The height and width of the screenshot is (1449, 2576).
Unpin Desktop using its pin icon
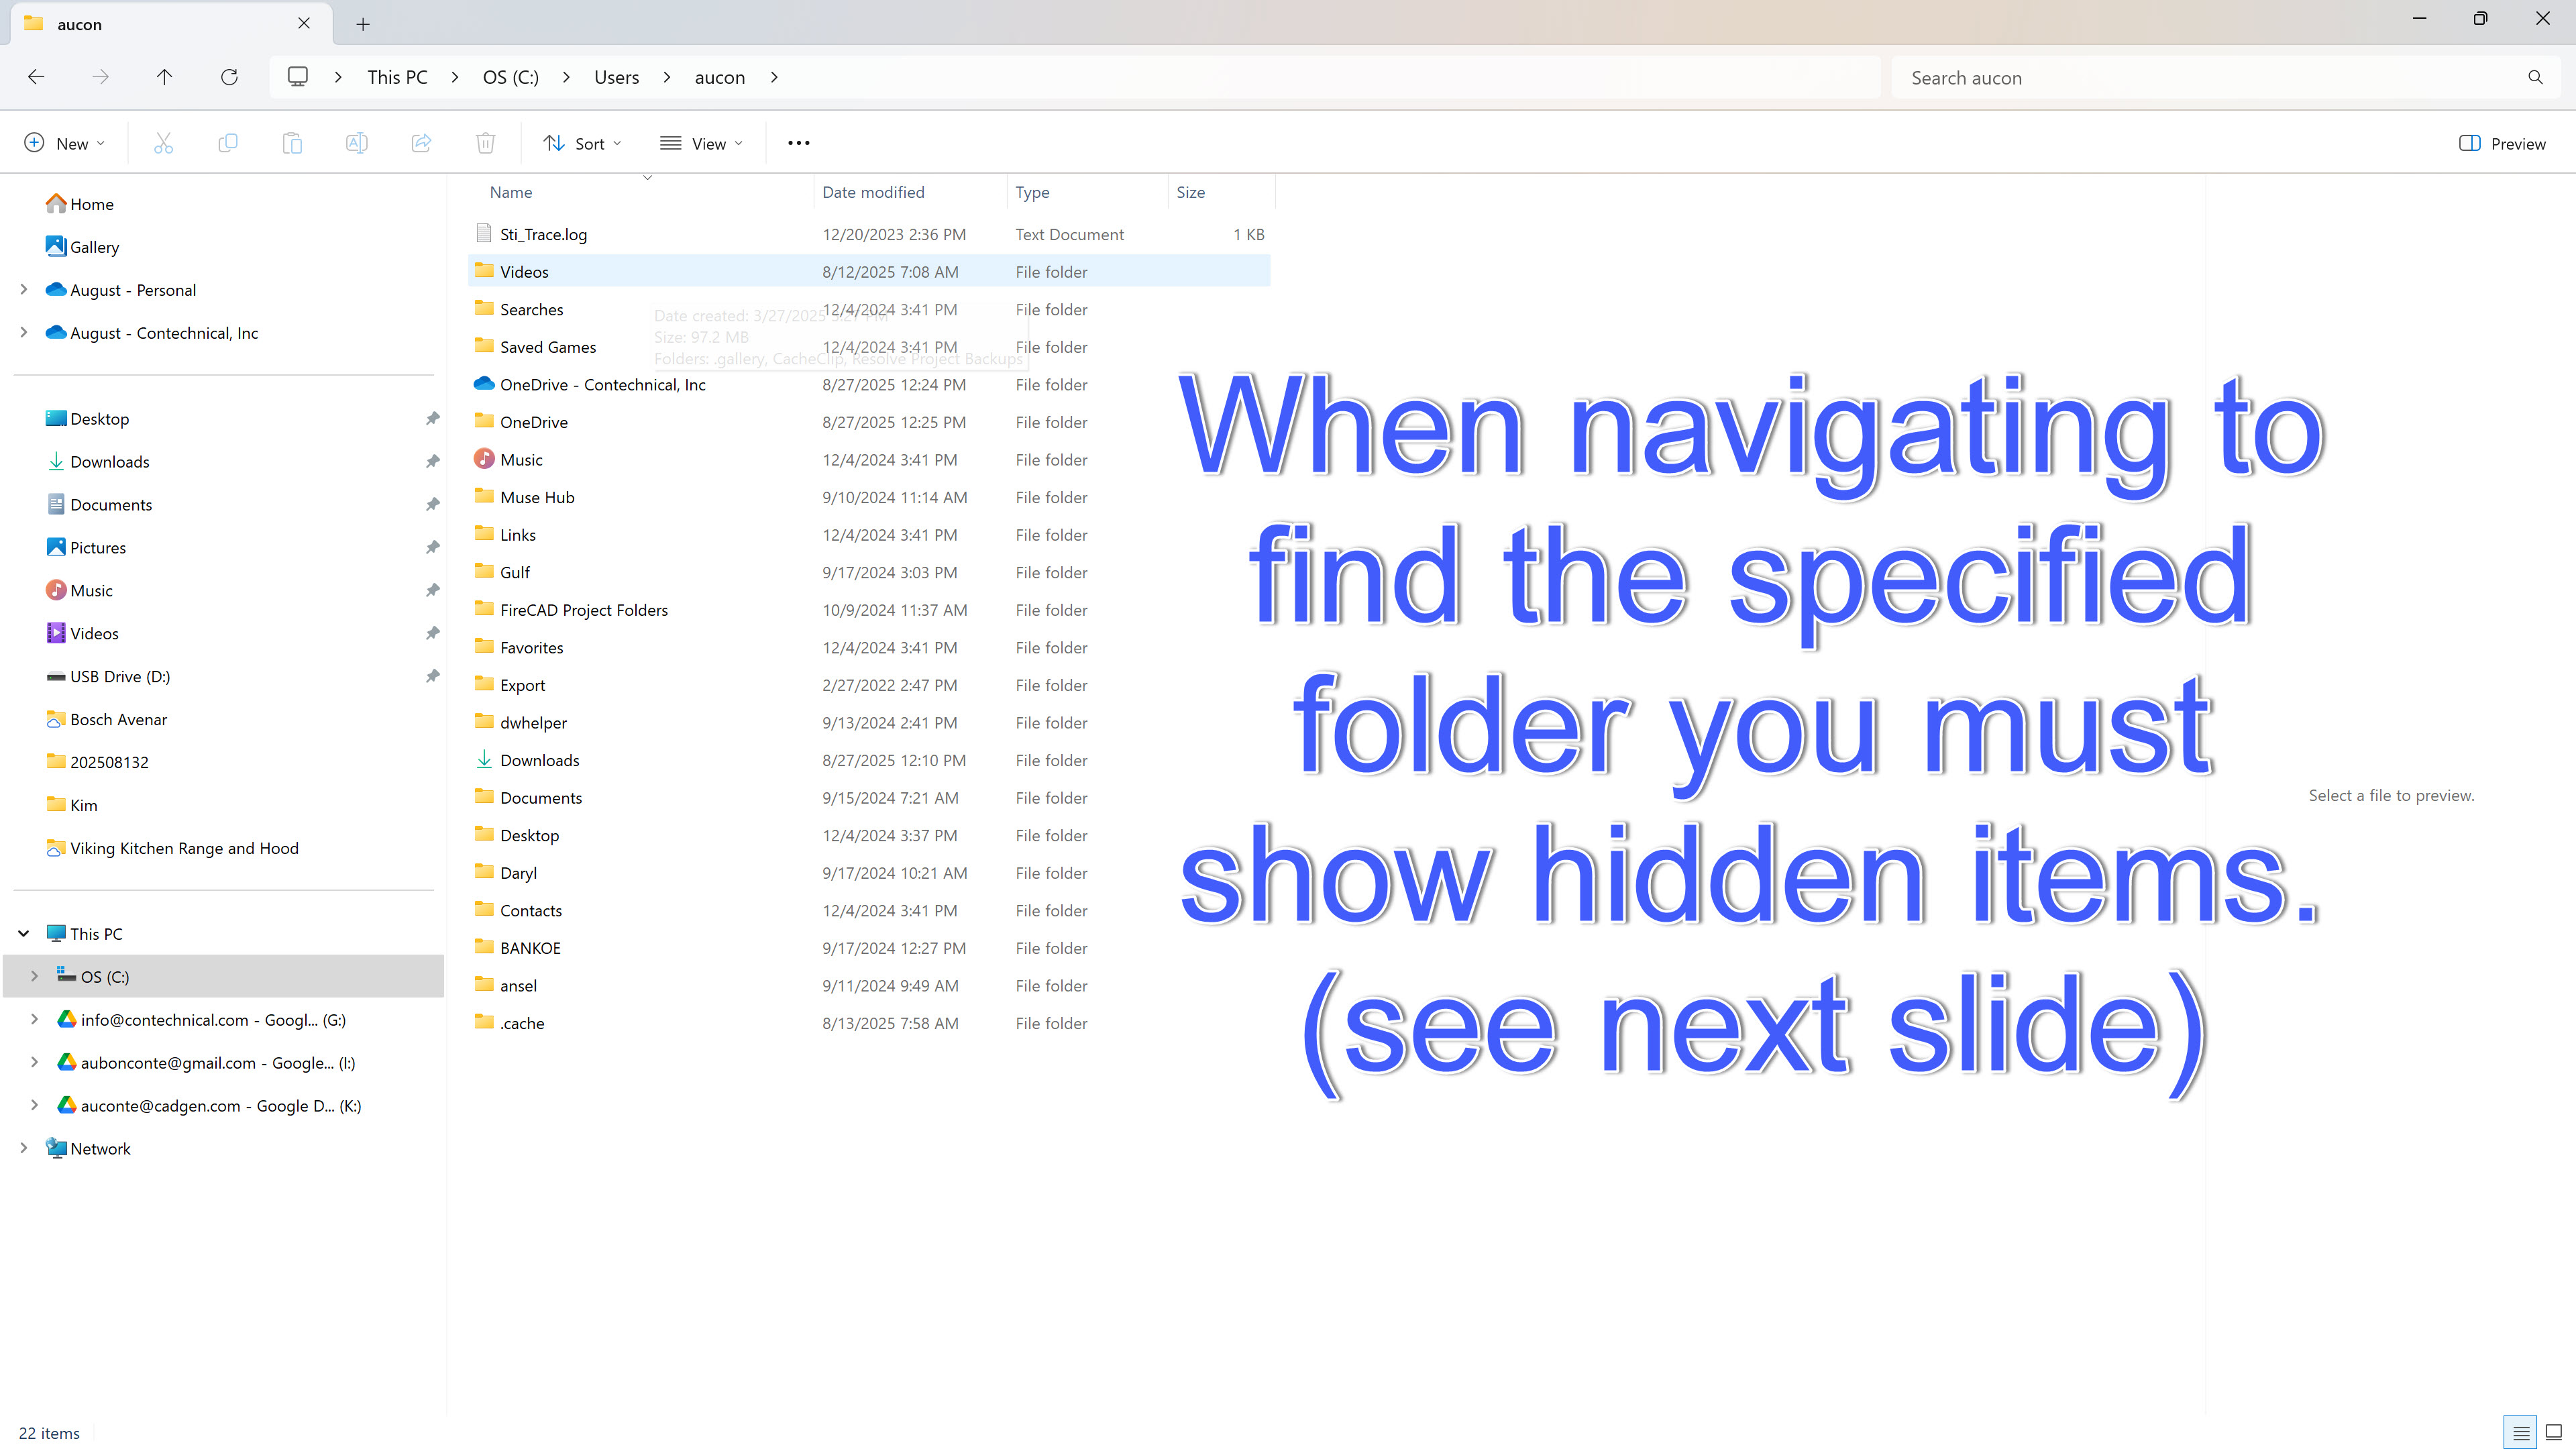point(432,419)
